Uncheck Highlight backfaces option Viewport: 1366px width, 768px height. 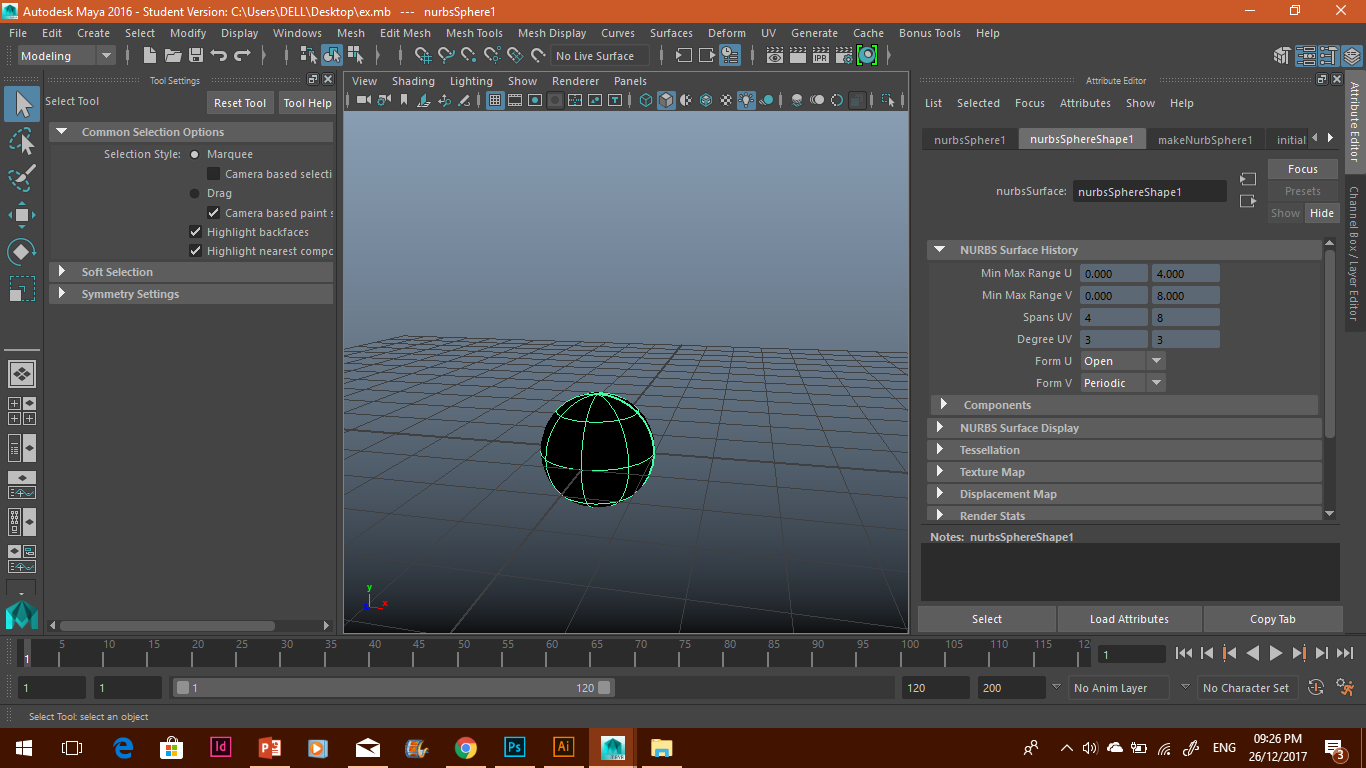[x=196, y=232]
